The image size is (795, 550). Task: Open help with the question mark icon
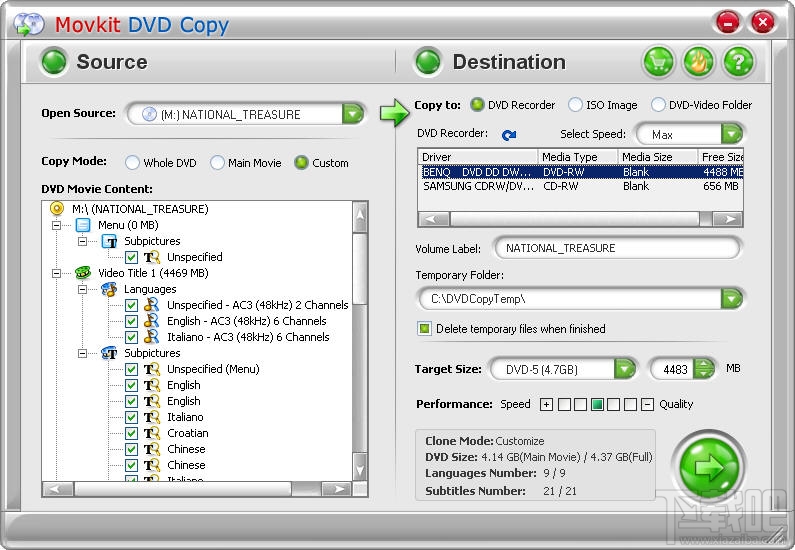point(738,62)
